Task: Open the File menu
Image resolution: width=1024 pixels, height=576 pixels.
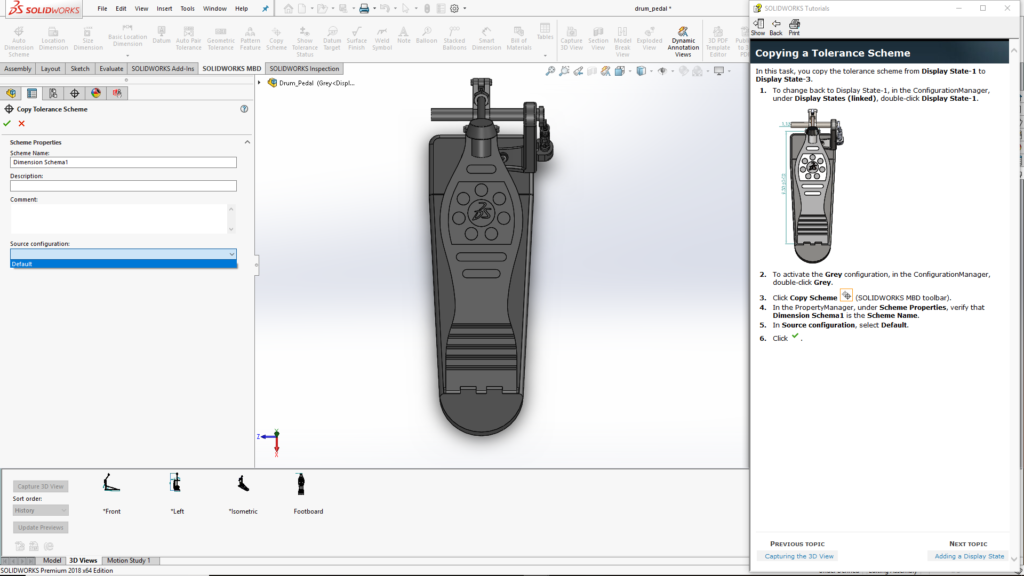Action: pos(103,8)
